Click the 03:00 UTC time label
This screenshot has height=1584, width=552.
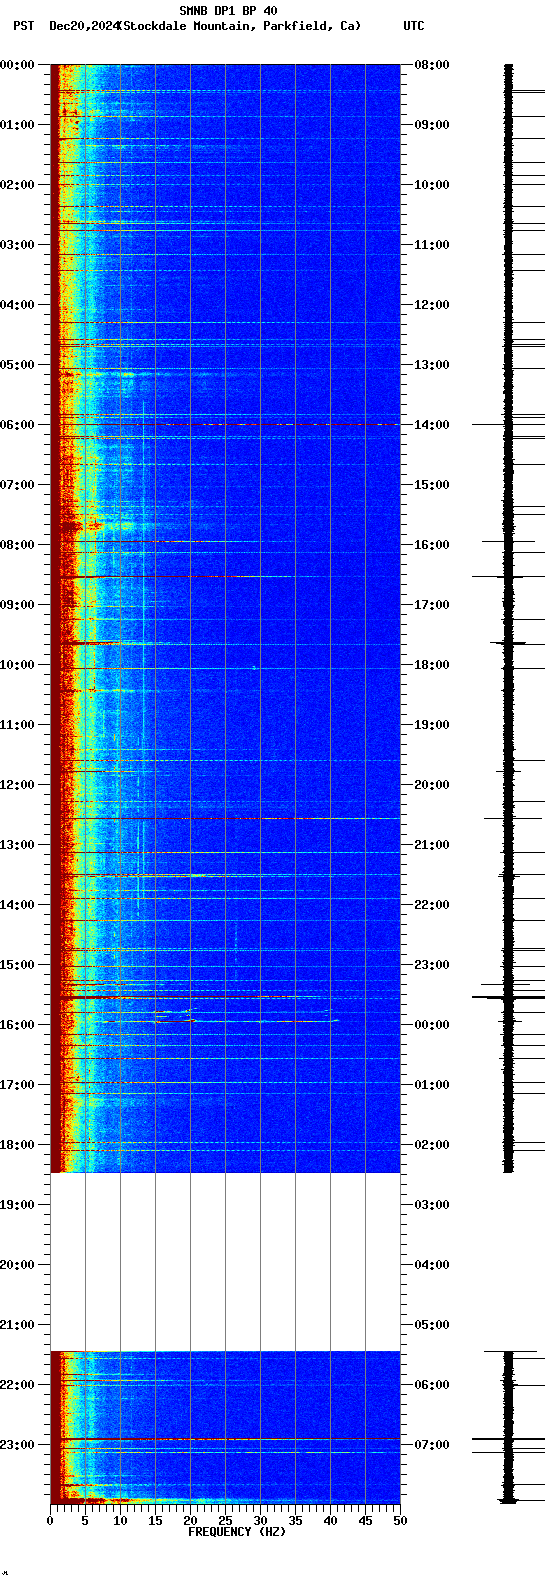pyautogui.click(x=431, y=1205)
